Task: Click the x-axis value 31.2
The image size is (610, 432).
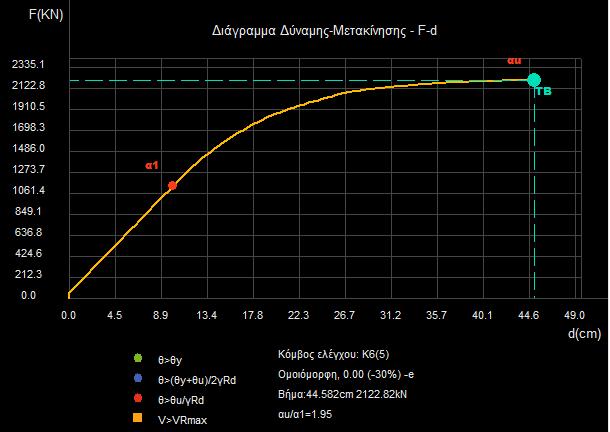Action: coord(390,315)
